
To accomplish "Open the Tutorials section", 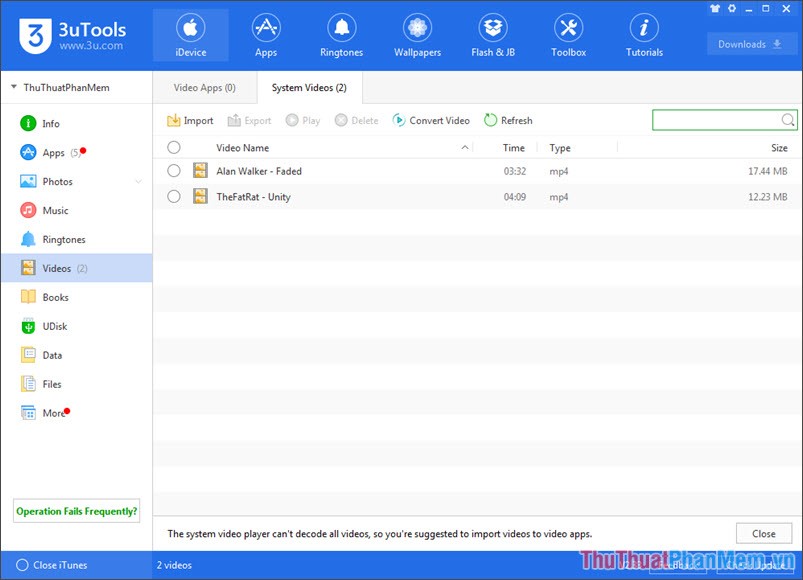I will (x=644, y=36).
